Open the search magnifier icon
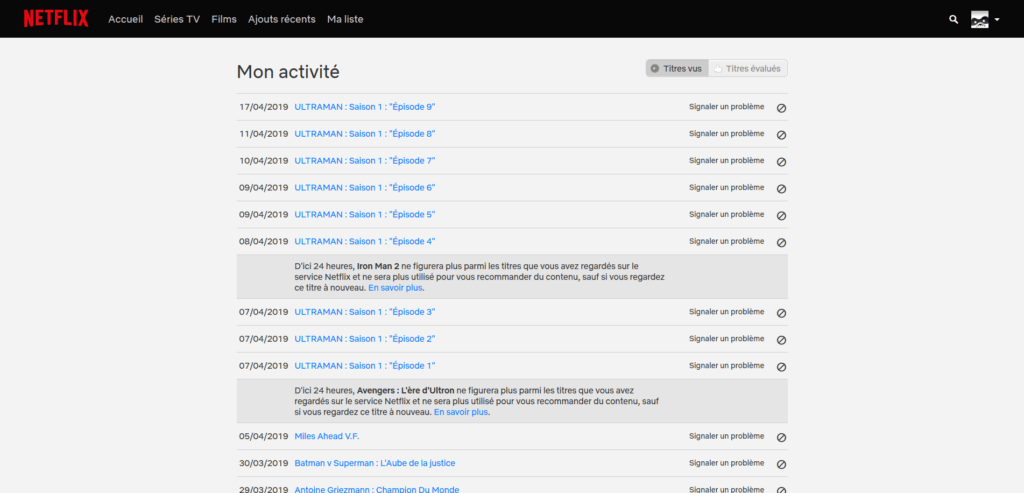Screen dimensions: 1024x493 (953, 20)
